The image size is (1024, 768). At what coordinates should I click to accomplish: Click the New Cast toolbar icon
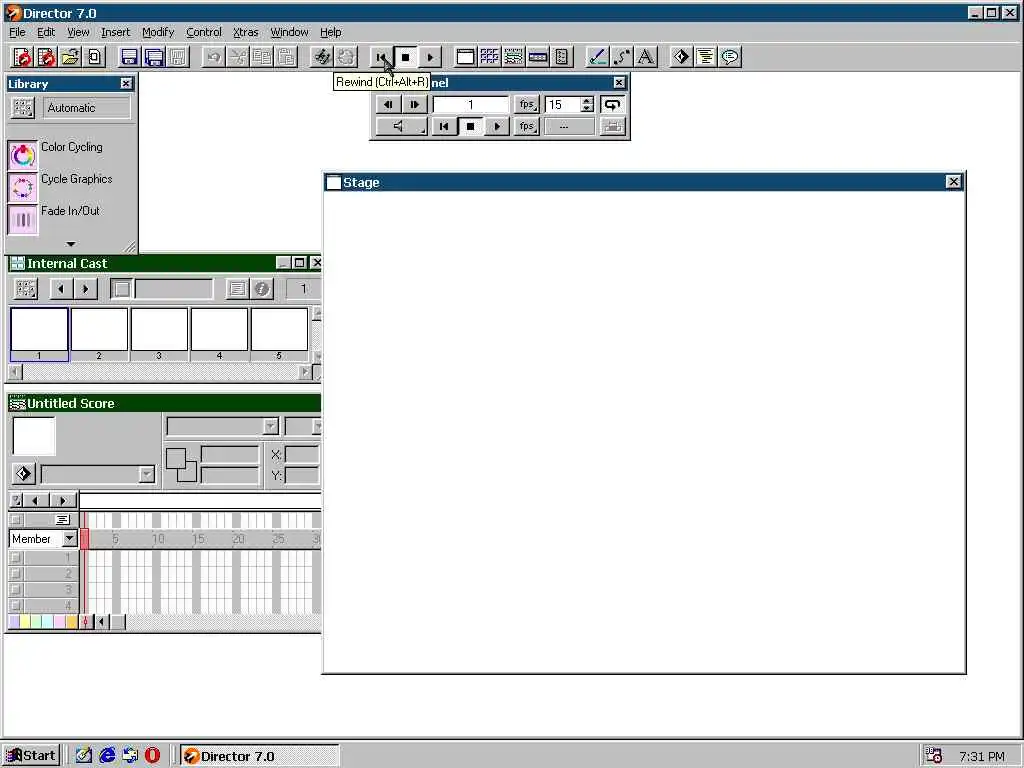(46, 57)
